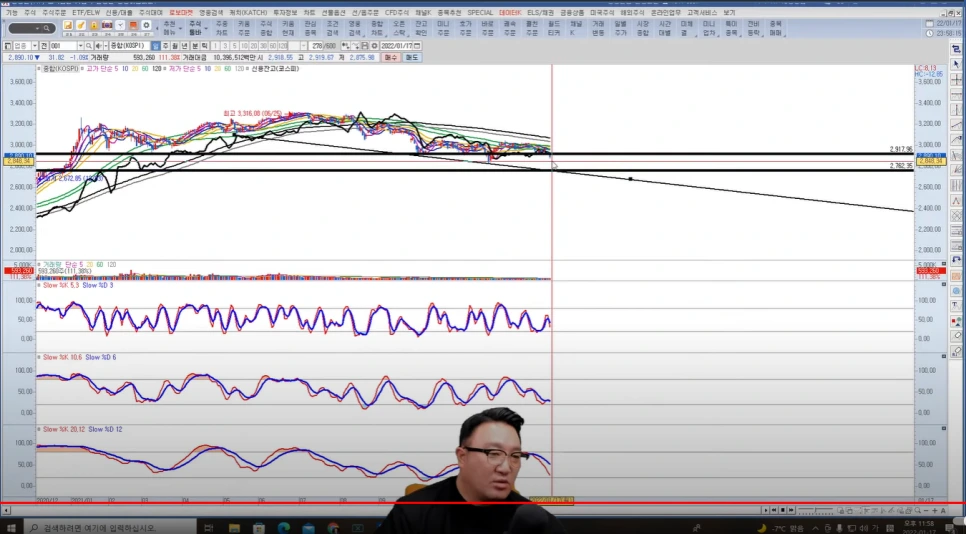The height and width of the screenshot is (534, 966).
Task: Select 주 (weekly) chart period
Action: coord(166,46)
